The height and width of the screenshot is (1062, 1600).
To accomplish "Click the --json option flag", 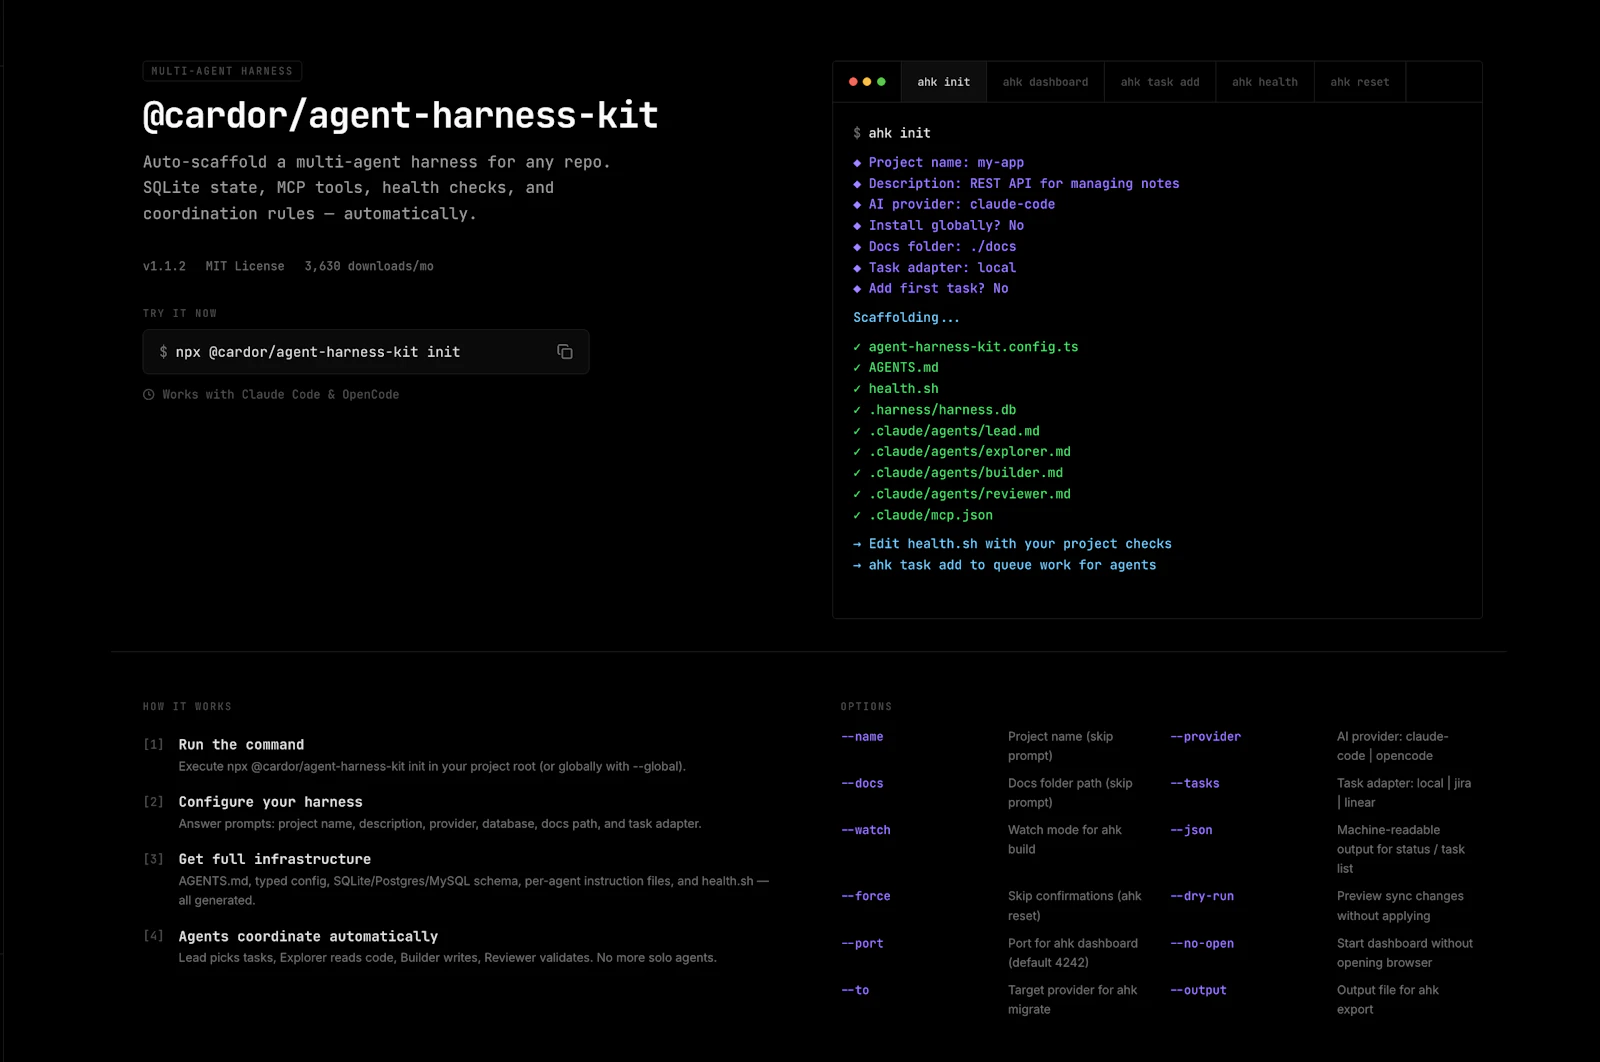I will 1191,830.
